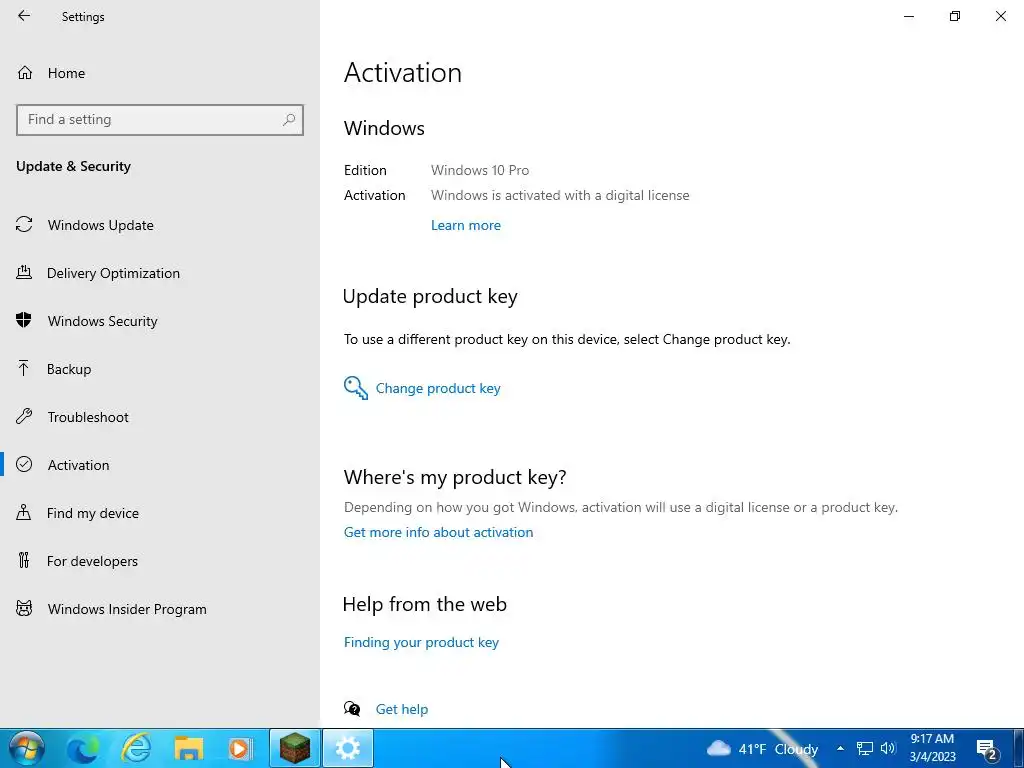Open the 41°F Cloudy weather widget
This screenshot has width=1024, height=768.
click(762, 749)
